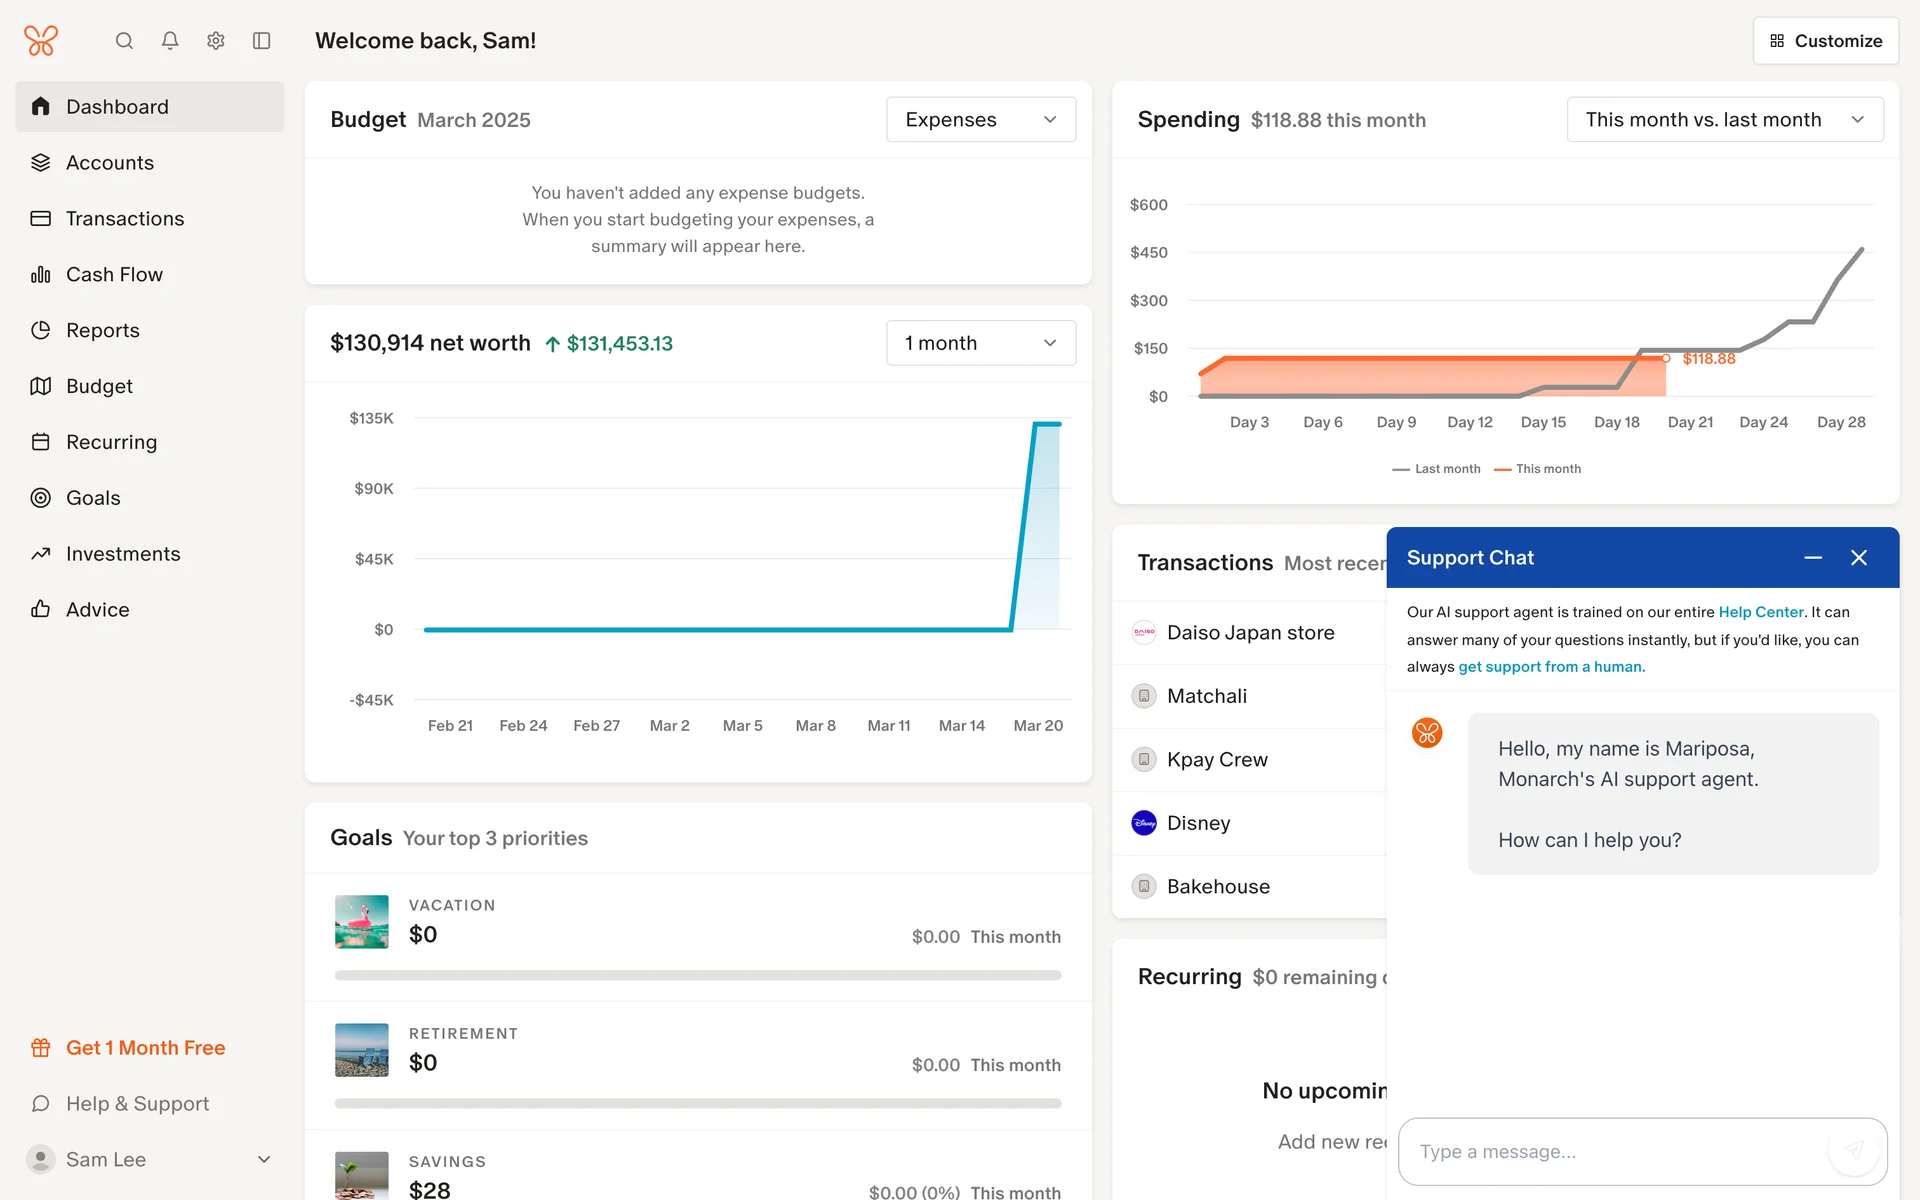This screenshot has height=1200, width=1920.
Task: Click the Vacation goal progress bar
Action: click(x=697, y=975)
